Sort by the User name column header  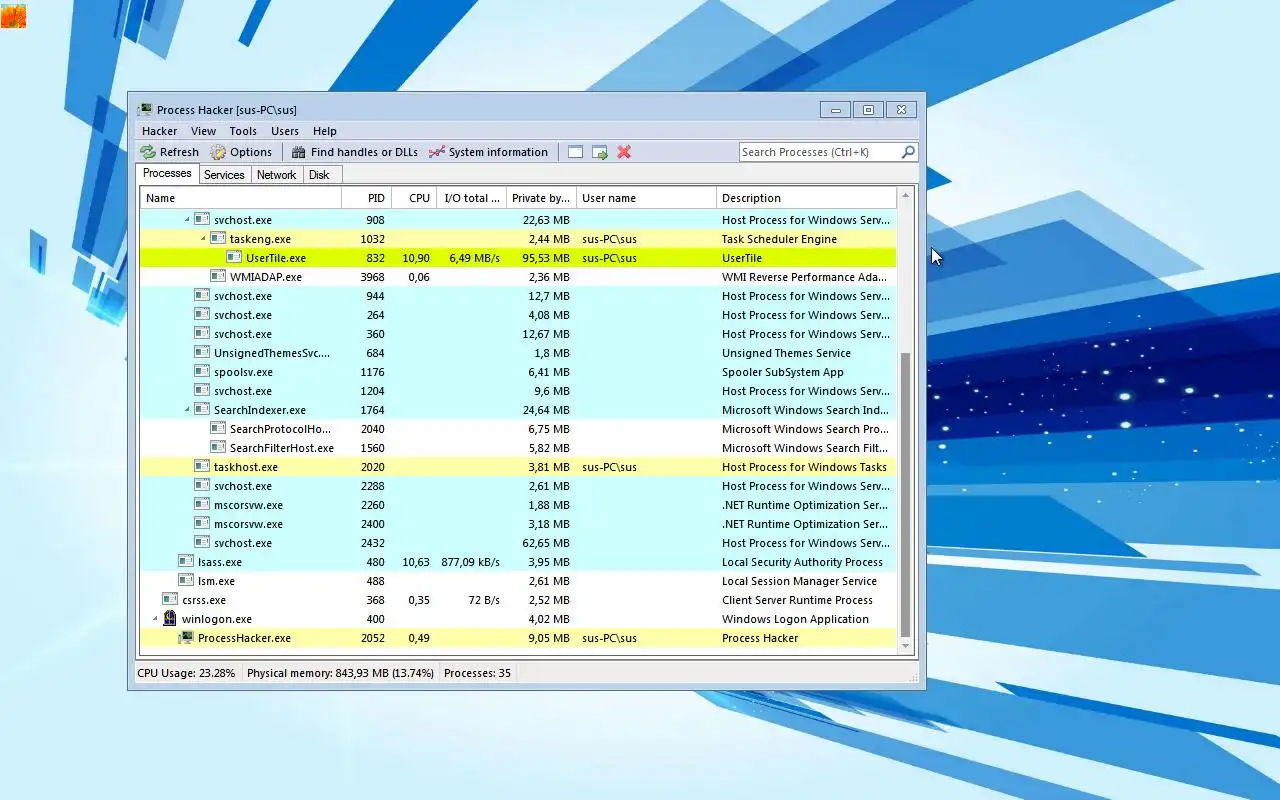(x=646, y=198)
